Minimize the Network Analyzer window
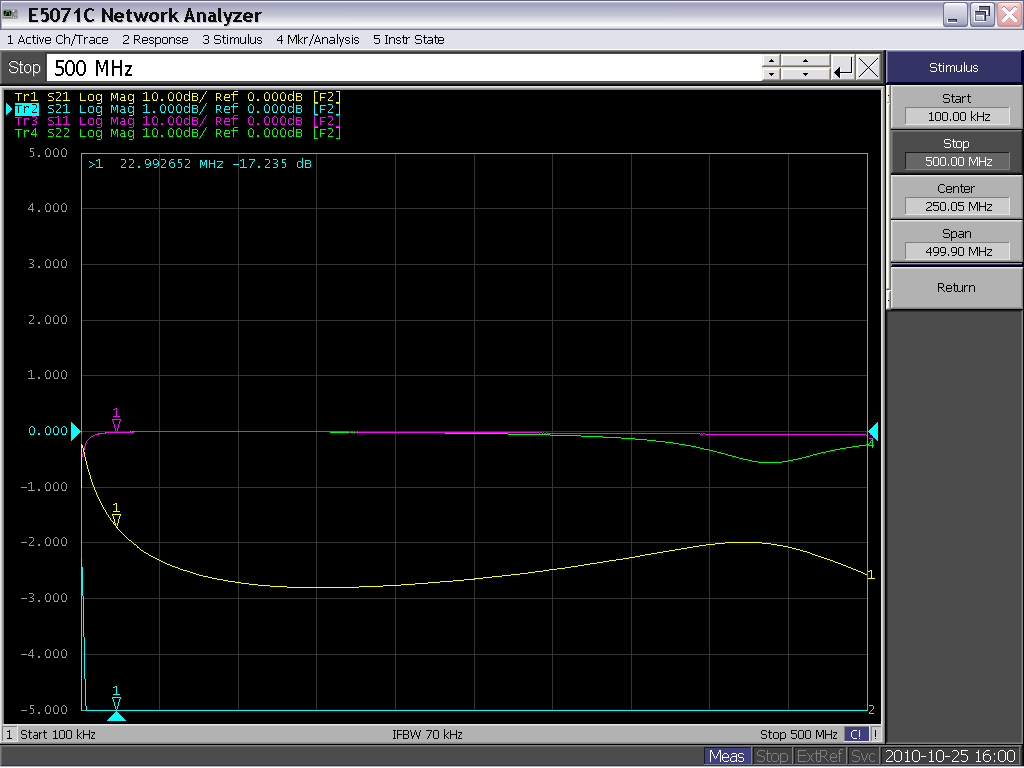 (954, 15)
